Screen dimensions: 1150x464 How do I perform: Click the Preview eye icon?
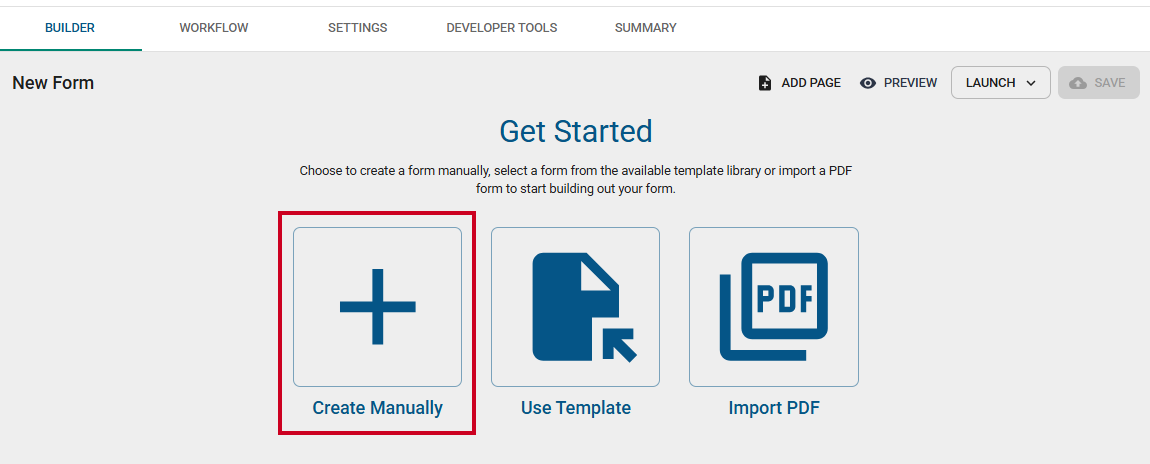coord(868,83)
